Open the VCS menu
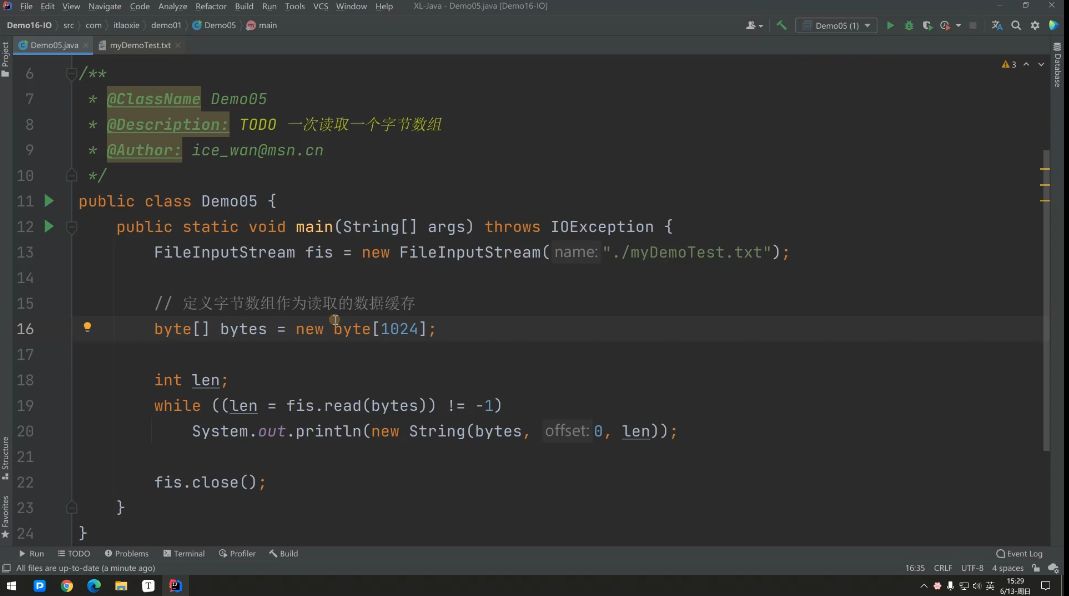The height and width of the screenshot is (596, 1069). 320,6
